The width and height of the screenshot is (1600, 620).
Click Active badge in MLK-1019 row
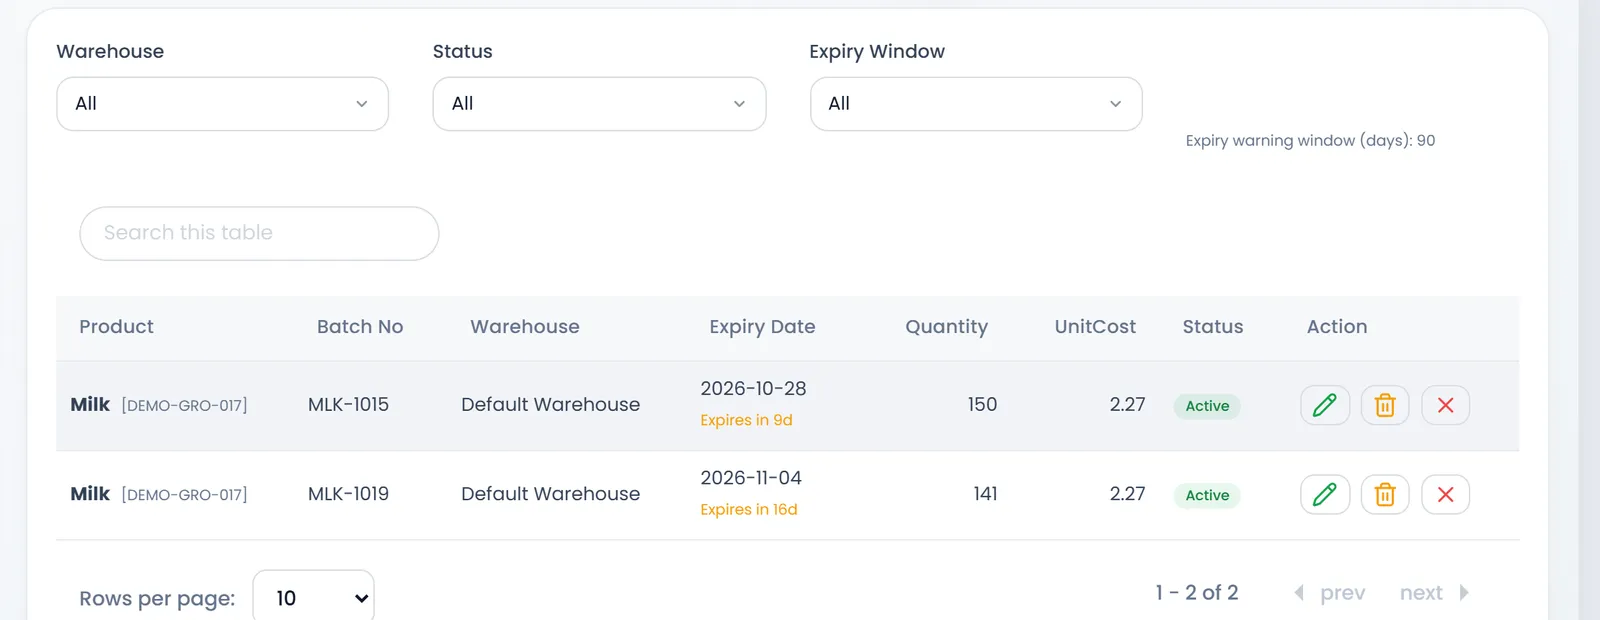pos(1207,495)
